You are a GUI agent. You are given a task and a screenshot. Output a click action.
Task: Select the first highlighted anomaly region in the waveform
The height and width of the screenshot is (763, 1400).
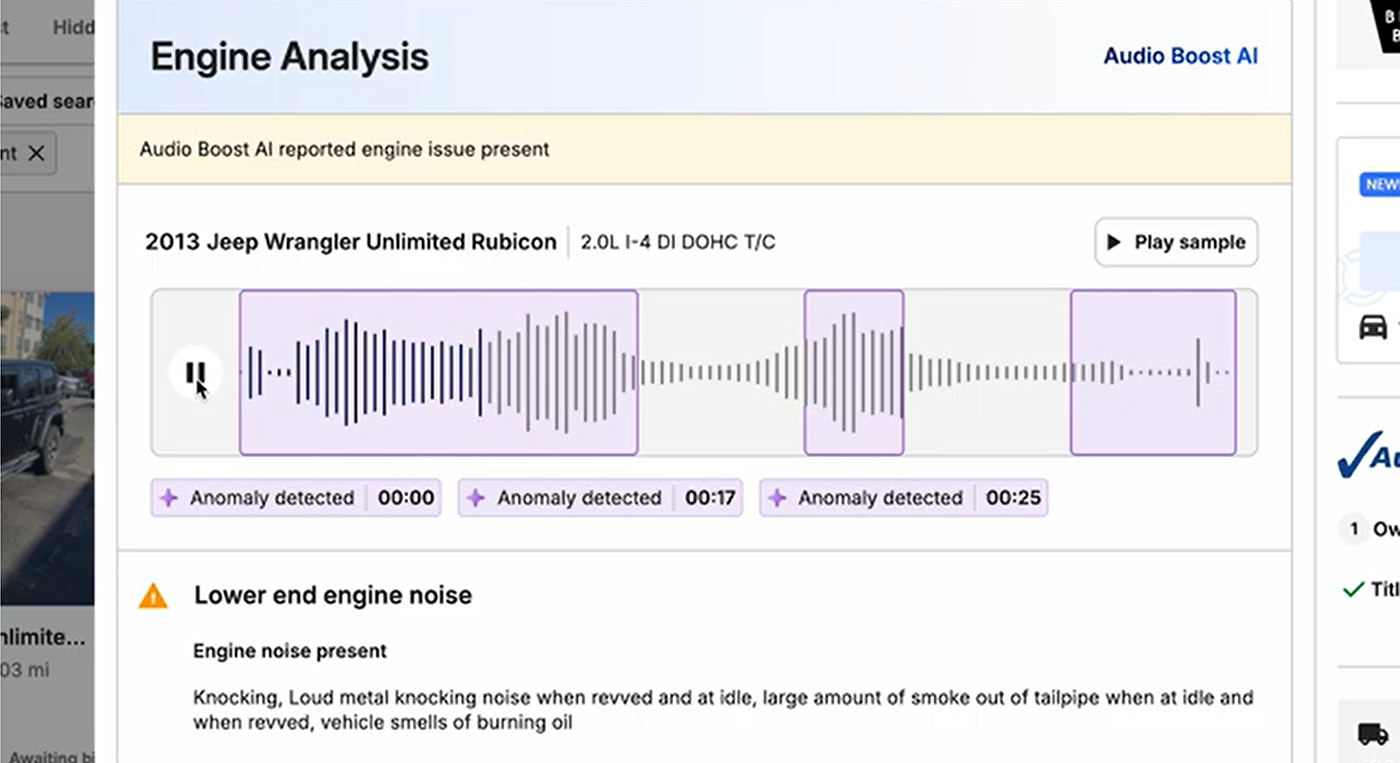pos(438,373)
